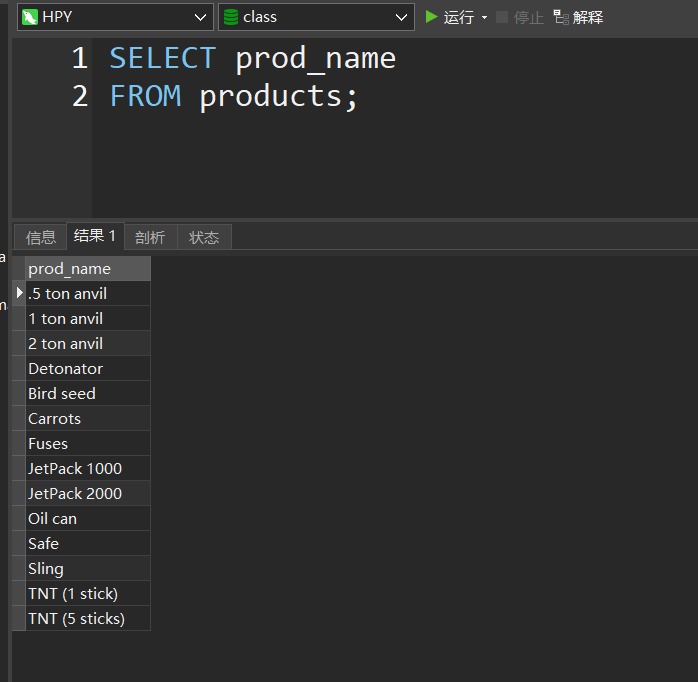The height and width of the screenshot is (682, 698).
Task: Click the 运行 run button label
Action: 459,18
